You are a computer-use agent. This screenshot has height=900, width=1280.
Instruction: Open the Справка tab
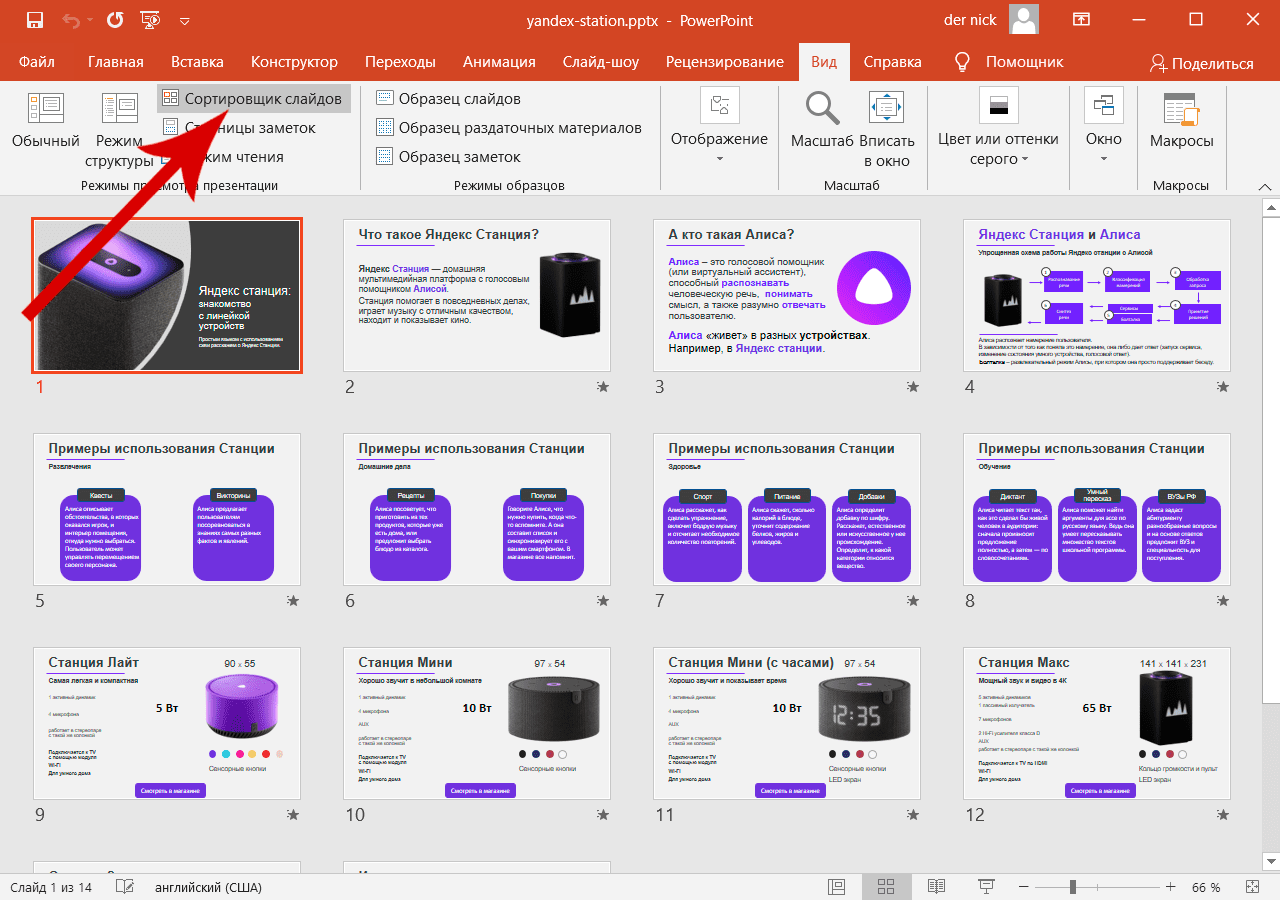893,62
